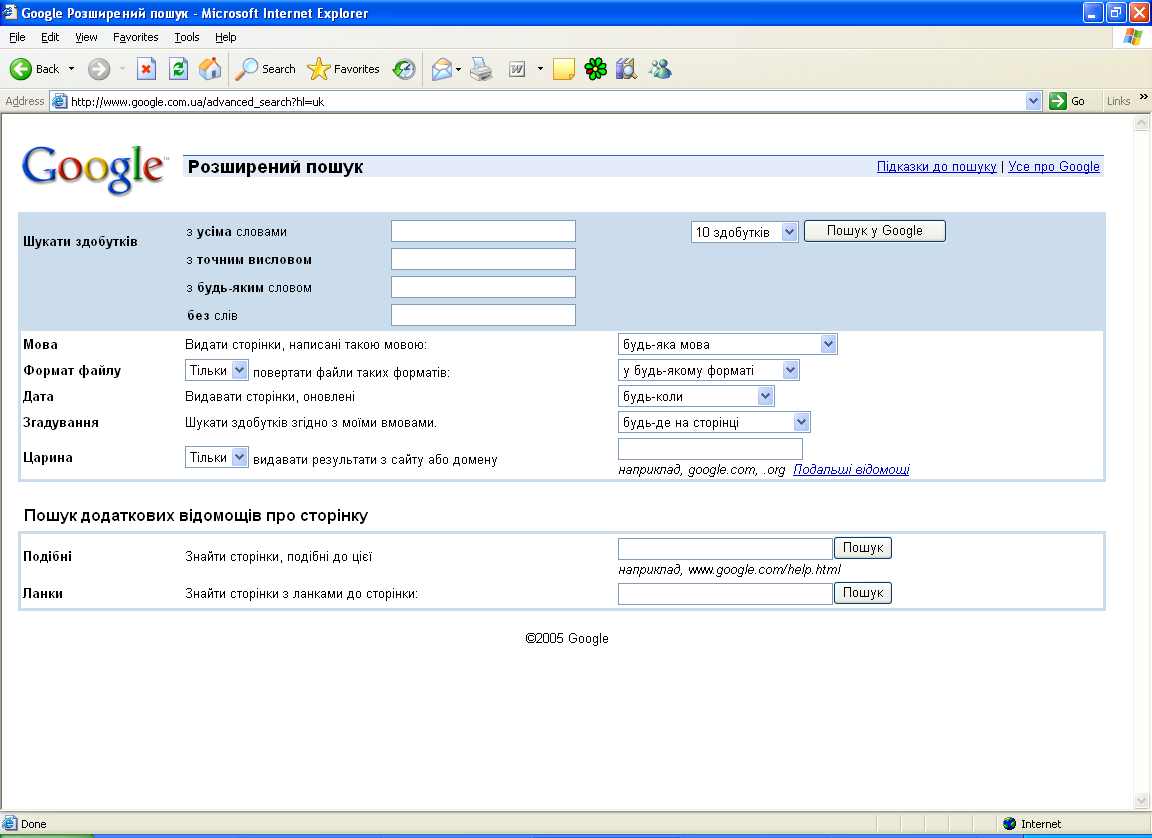Click the 'з будь-яким словом' input field
The width and height of the screenshot is (1152, 838).
pyautogui.click(x=483, y=286)
